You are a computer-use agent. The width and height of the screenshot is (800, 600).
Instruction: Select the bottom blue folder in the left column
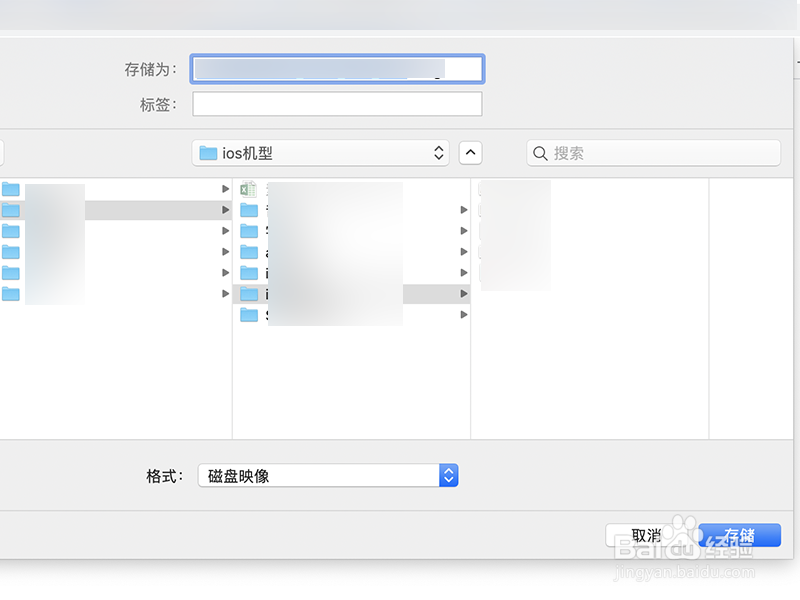10,293
